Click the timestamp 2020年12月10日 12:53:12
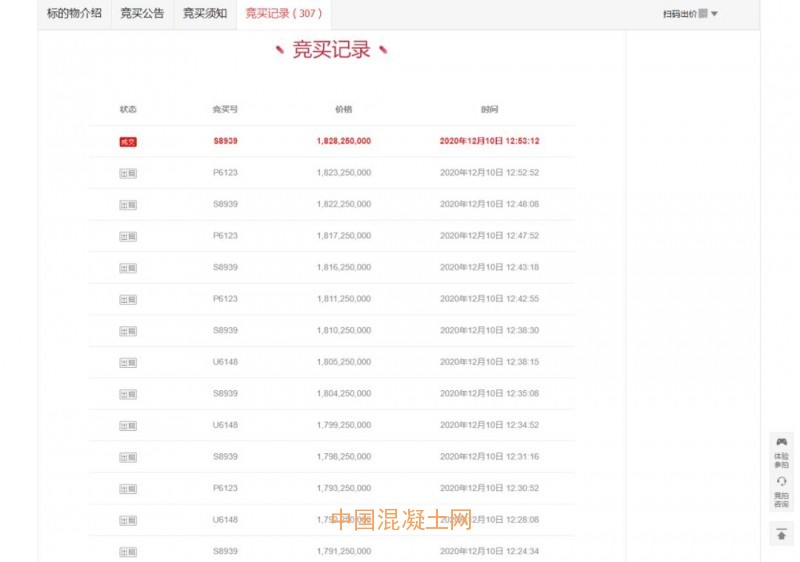The height and width of the screenshot is (562, 800). pyautogui.click(x=489, y=141)
